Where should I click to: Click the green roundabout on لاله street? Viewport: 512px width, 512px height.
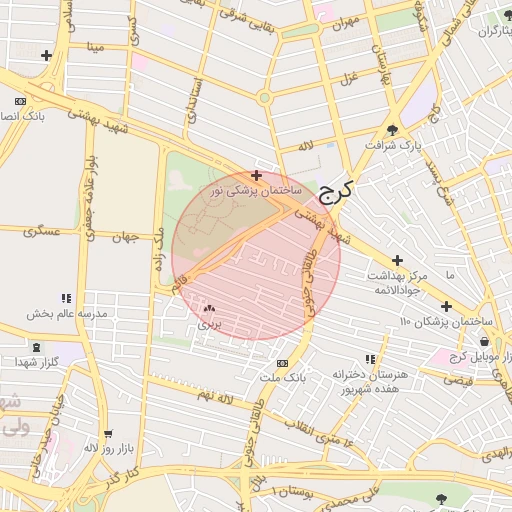click(x=265, y=98)
